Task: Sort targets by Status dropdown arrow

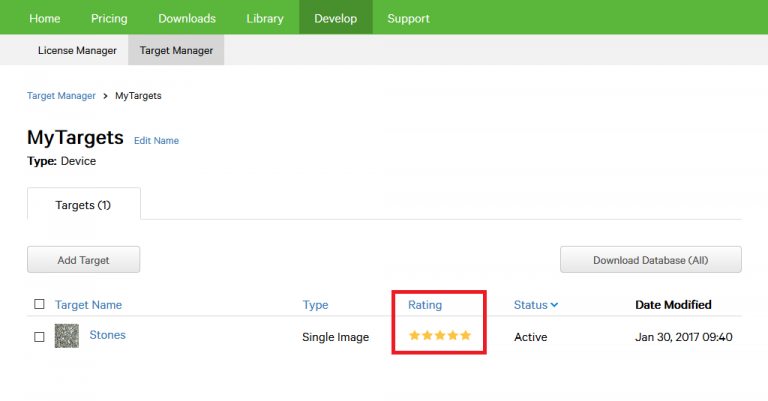Action: [554, 305]
